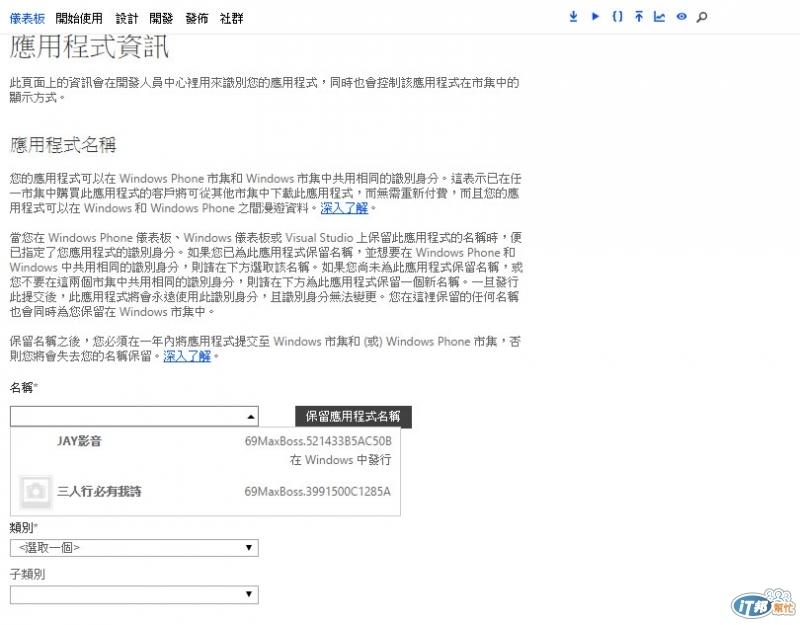Follow the 深入了解 link after 名稱保留
800x625 pixels.
187,356
